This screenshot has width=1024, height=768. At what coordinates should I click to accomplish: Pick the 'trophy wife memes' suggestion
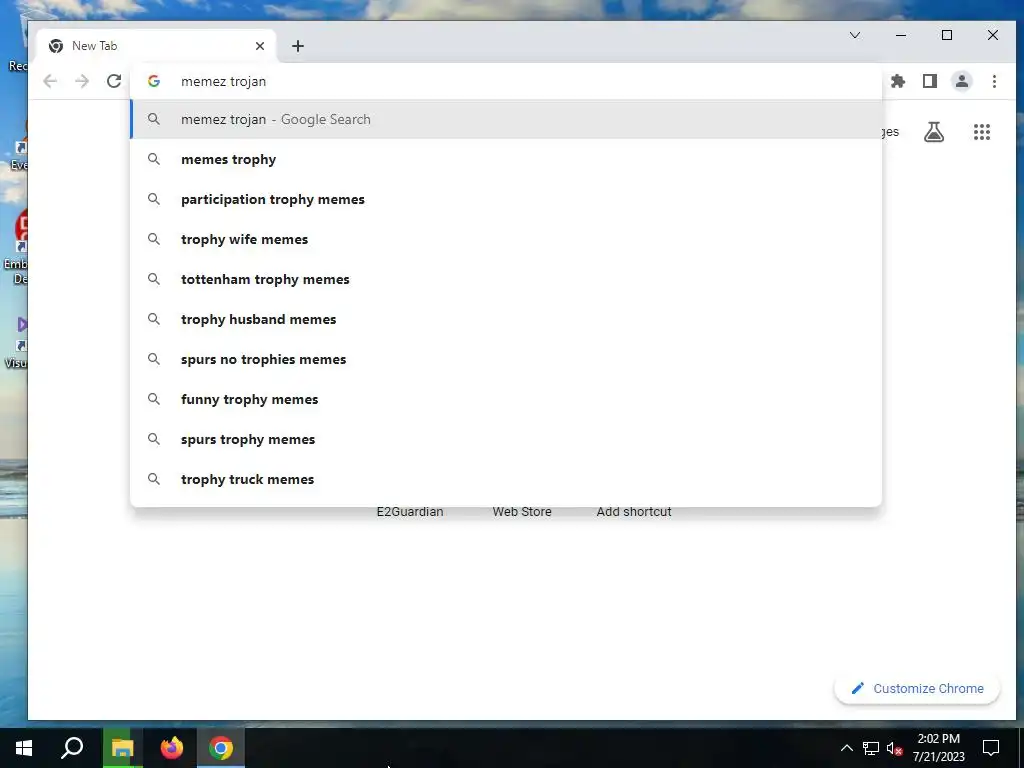pyautogui.click(x=506, y=239)
